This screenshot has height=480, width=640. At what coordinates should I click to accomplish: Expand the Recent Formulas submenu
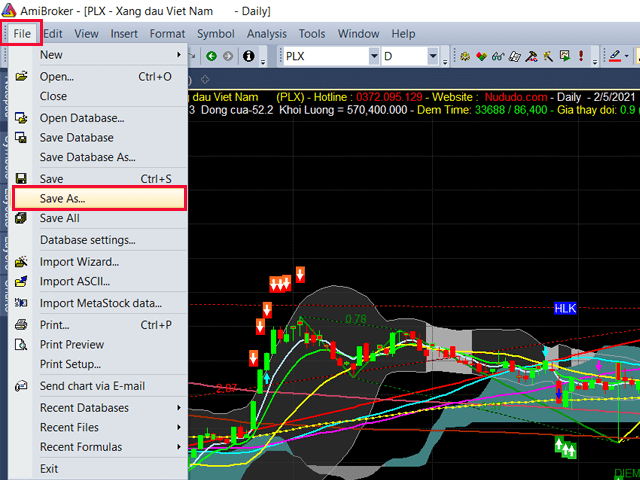(x=179, y=447)
